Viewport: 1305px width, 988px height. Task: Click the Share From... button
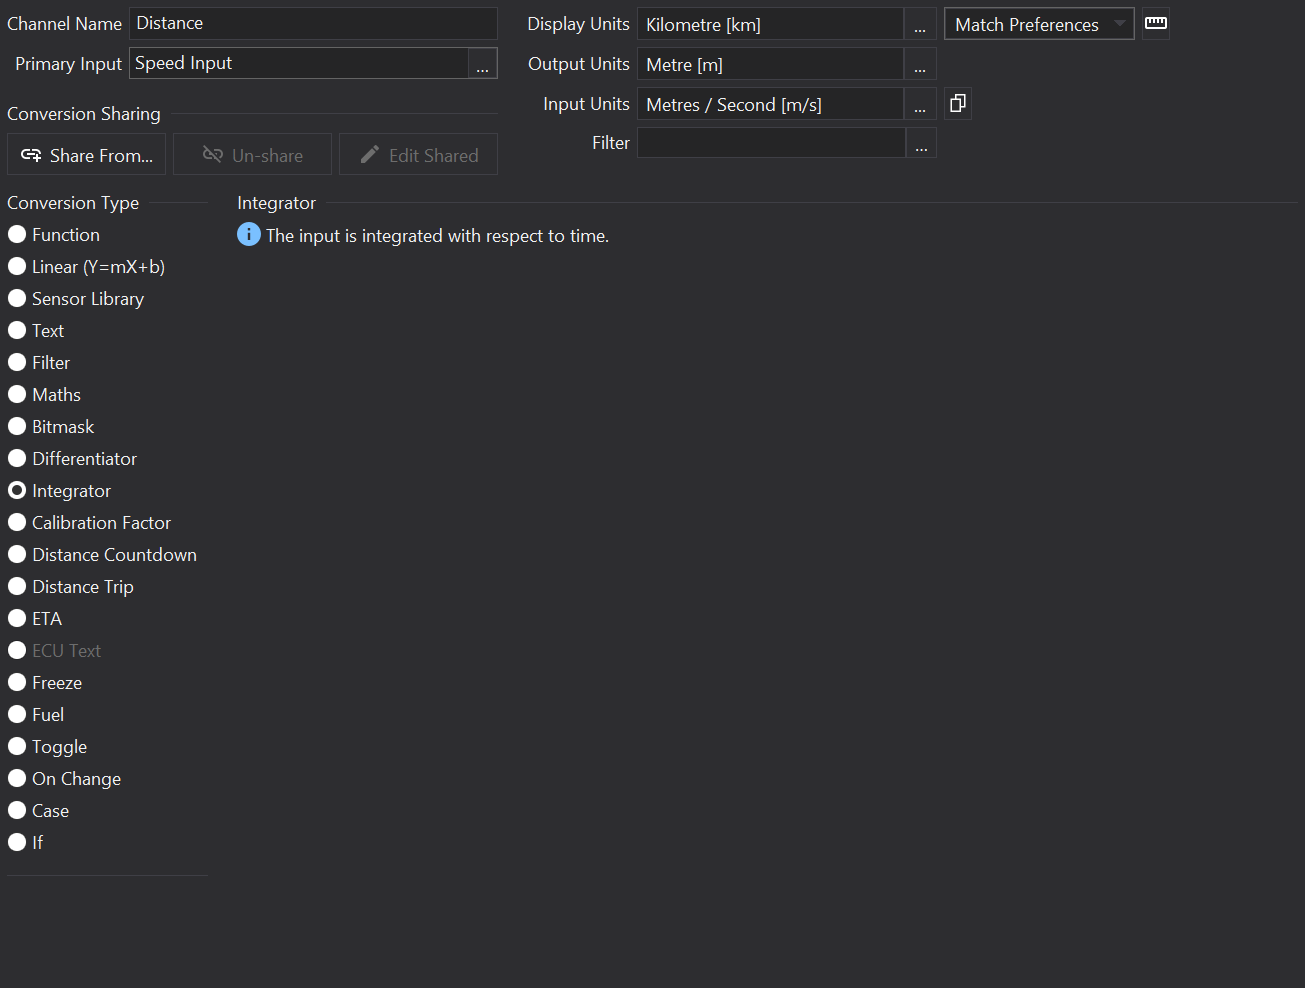point(87,155)
